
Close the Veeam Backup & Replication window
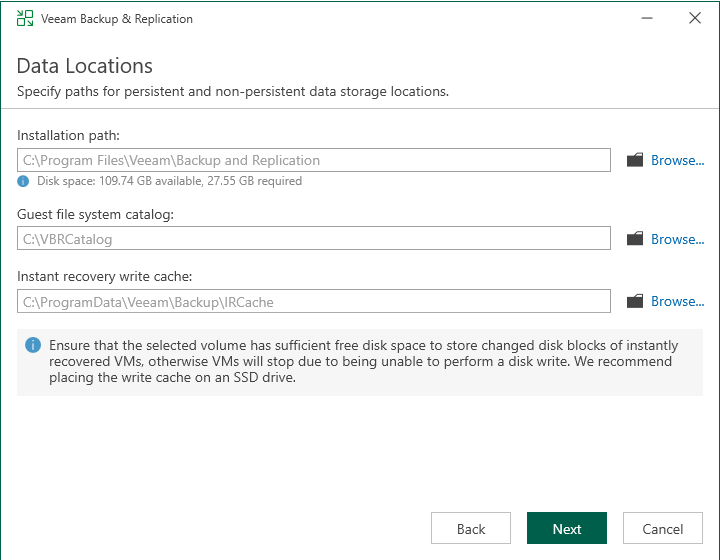pyautogui.click(x=695, y=18)
